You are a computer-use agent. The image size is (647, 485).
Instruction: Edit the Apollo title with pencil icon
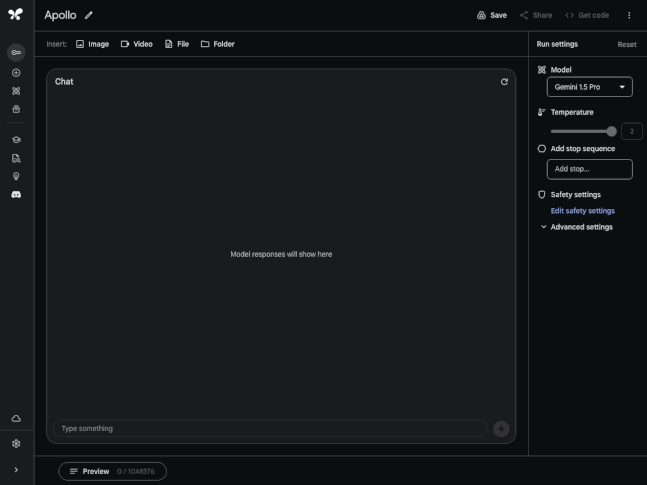88,16
